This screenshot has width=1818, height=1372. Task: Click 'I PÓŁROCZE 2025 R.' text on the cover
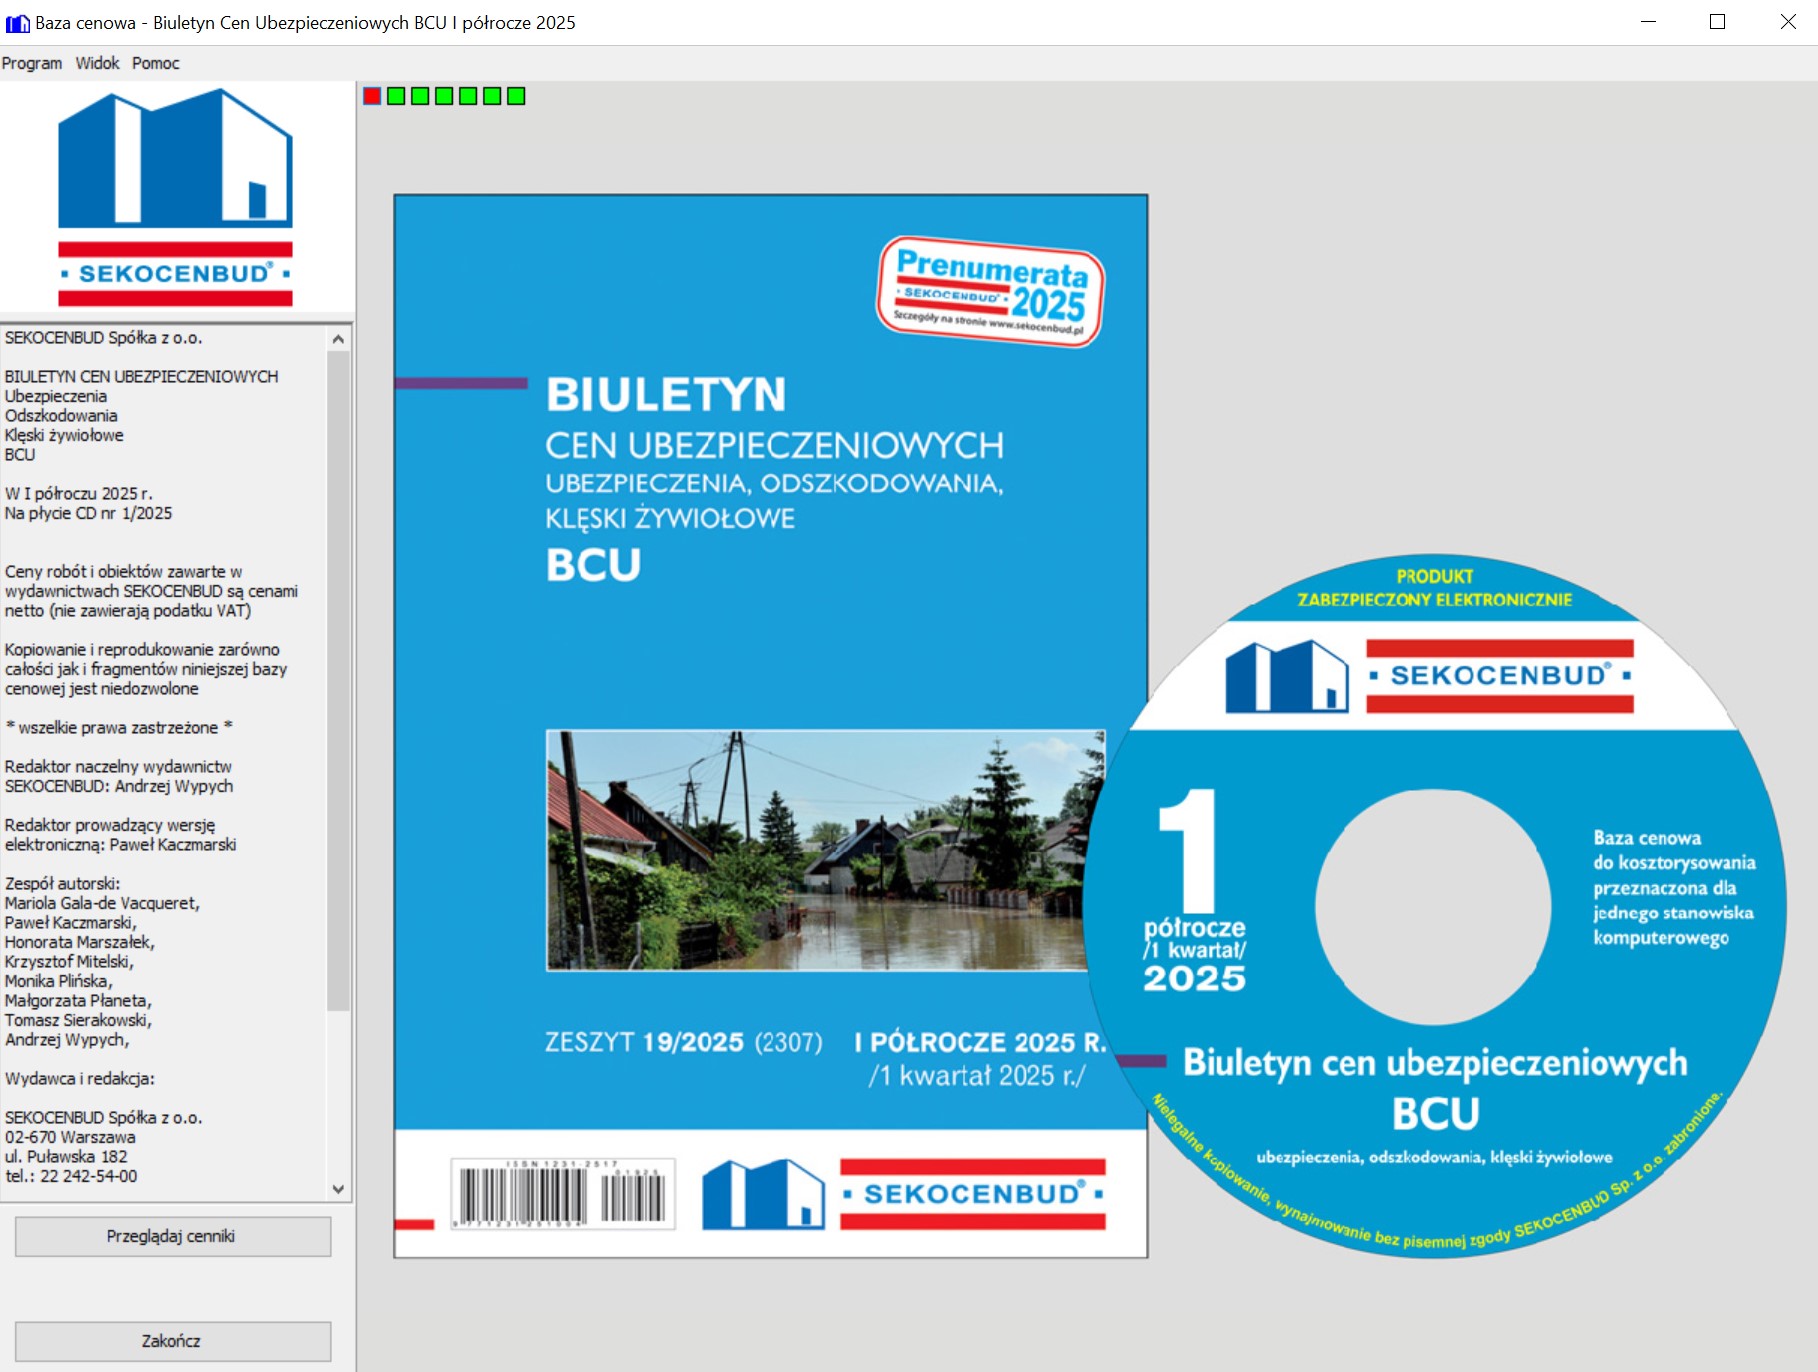point(980,1042)
